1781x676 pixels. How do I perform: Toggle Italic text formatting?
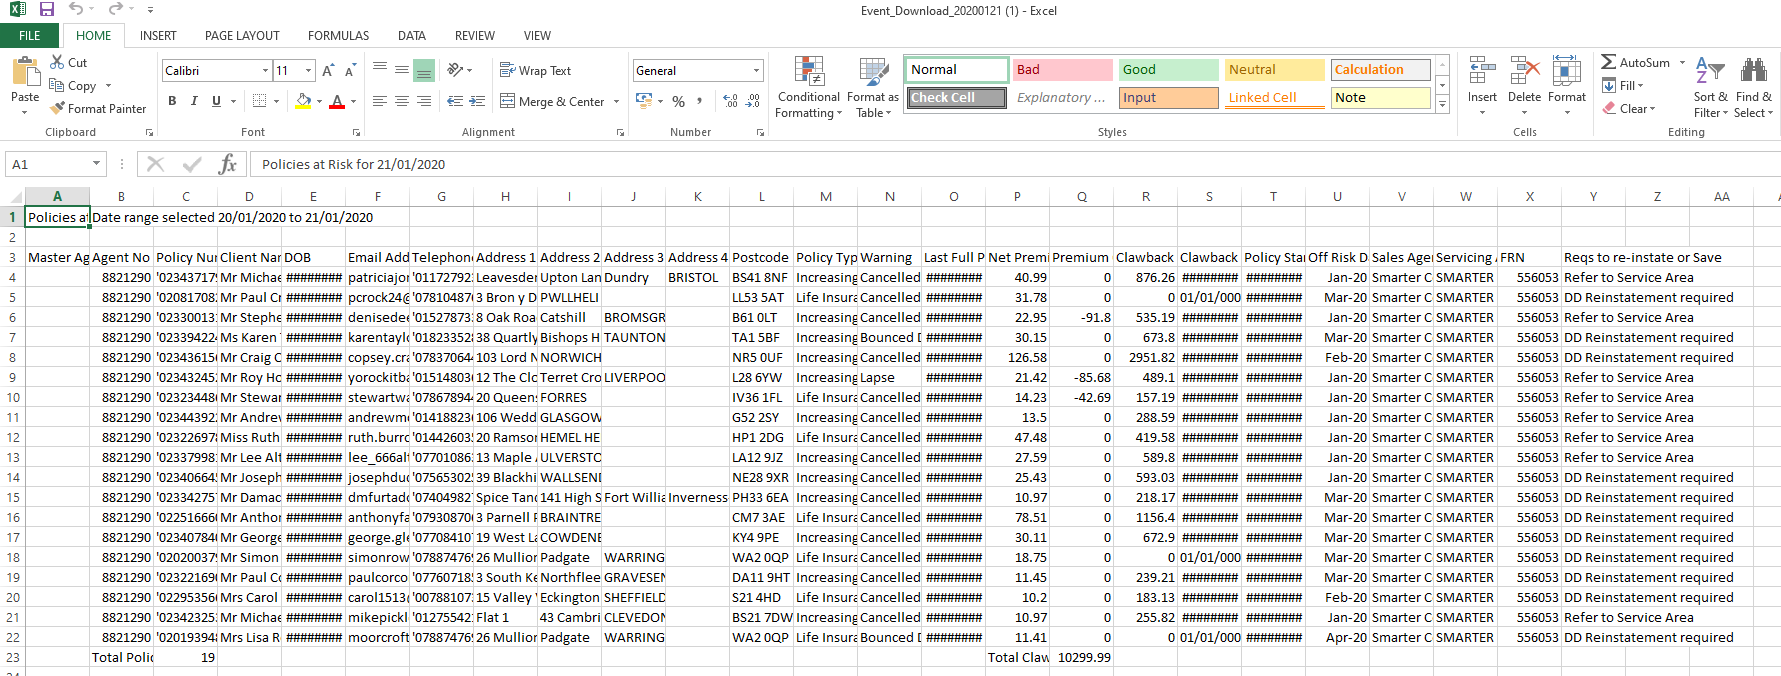point(193,101)
